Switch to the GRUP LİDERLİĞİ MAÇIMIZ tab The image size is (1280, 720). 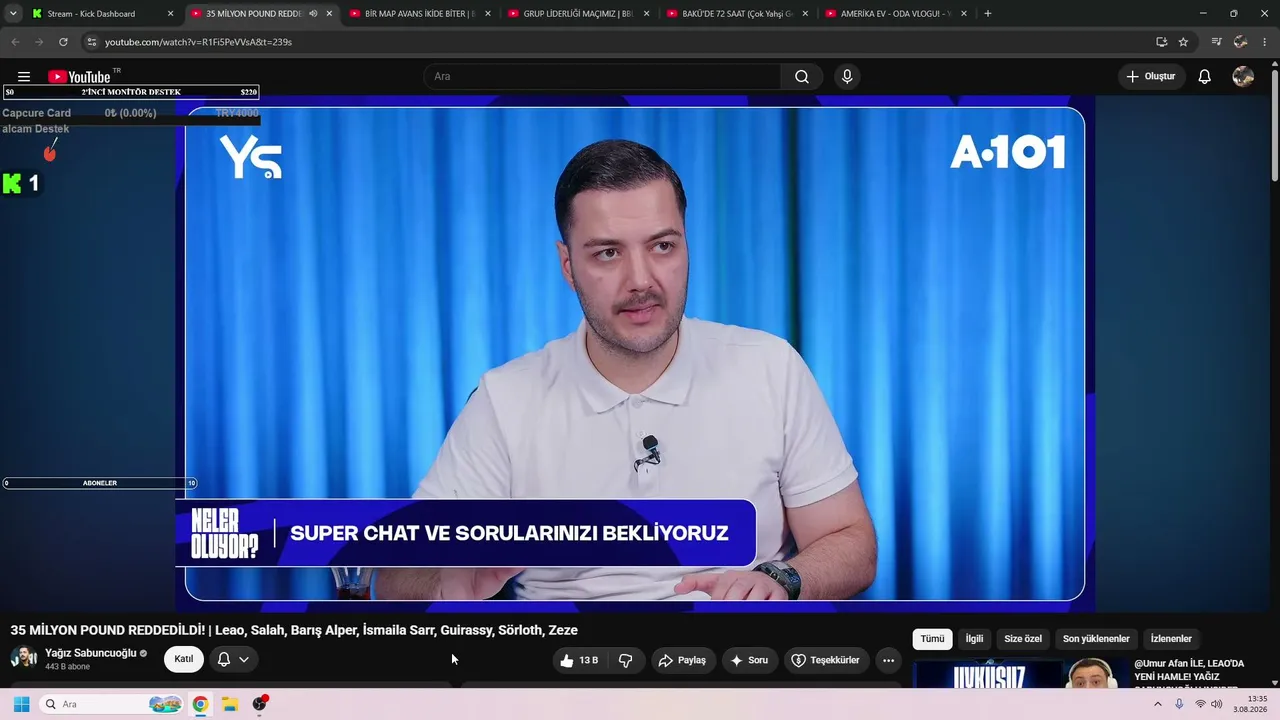click(578, 14)
